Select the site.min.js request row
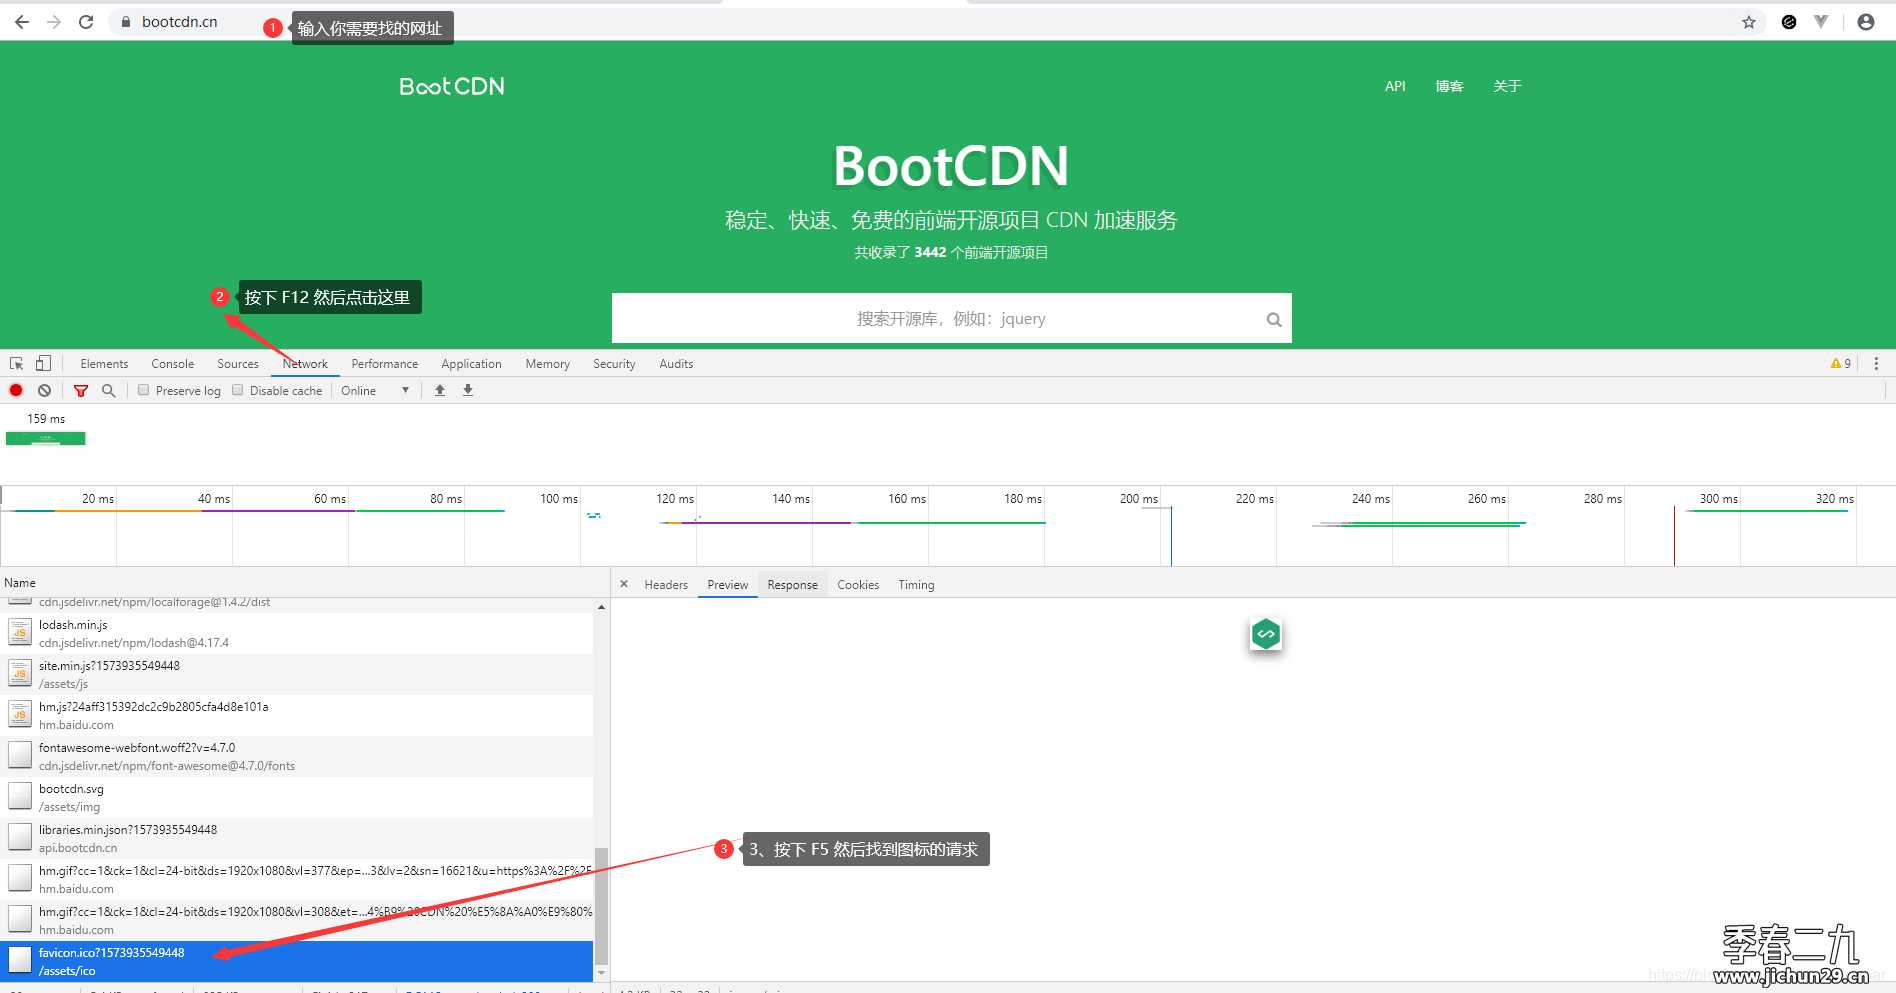Image resolution: width=1896 pixels, height=993 pixels. point(297,675)
